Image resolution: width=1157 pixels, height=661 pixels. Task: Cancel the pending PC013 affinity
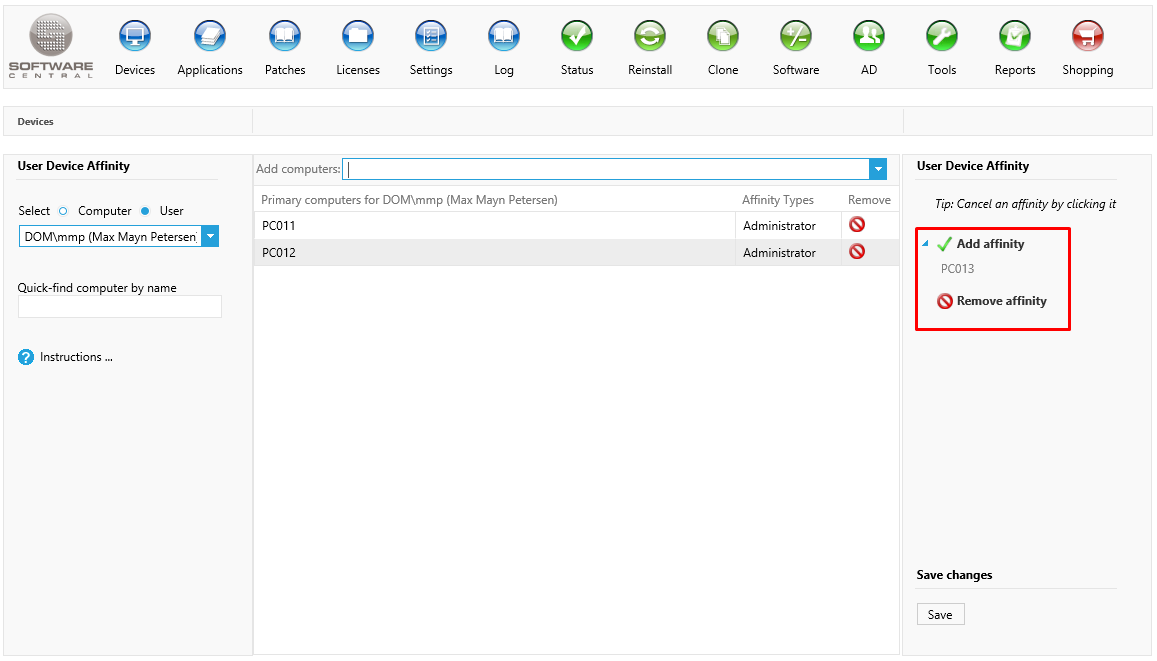tap(957, 269)
